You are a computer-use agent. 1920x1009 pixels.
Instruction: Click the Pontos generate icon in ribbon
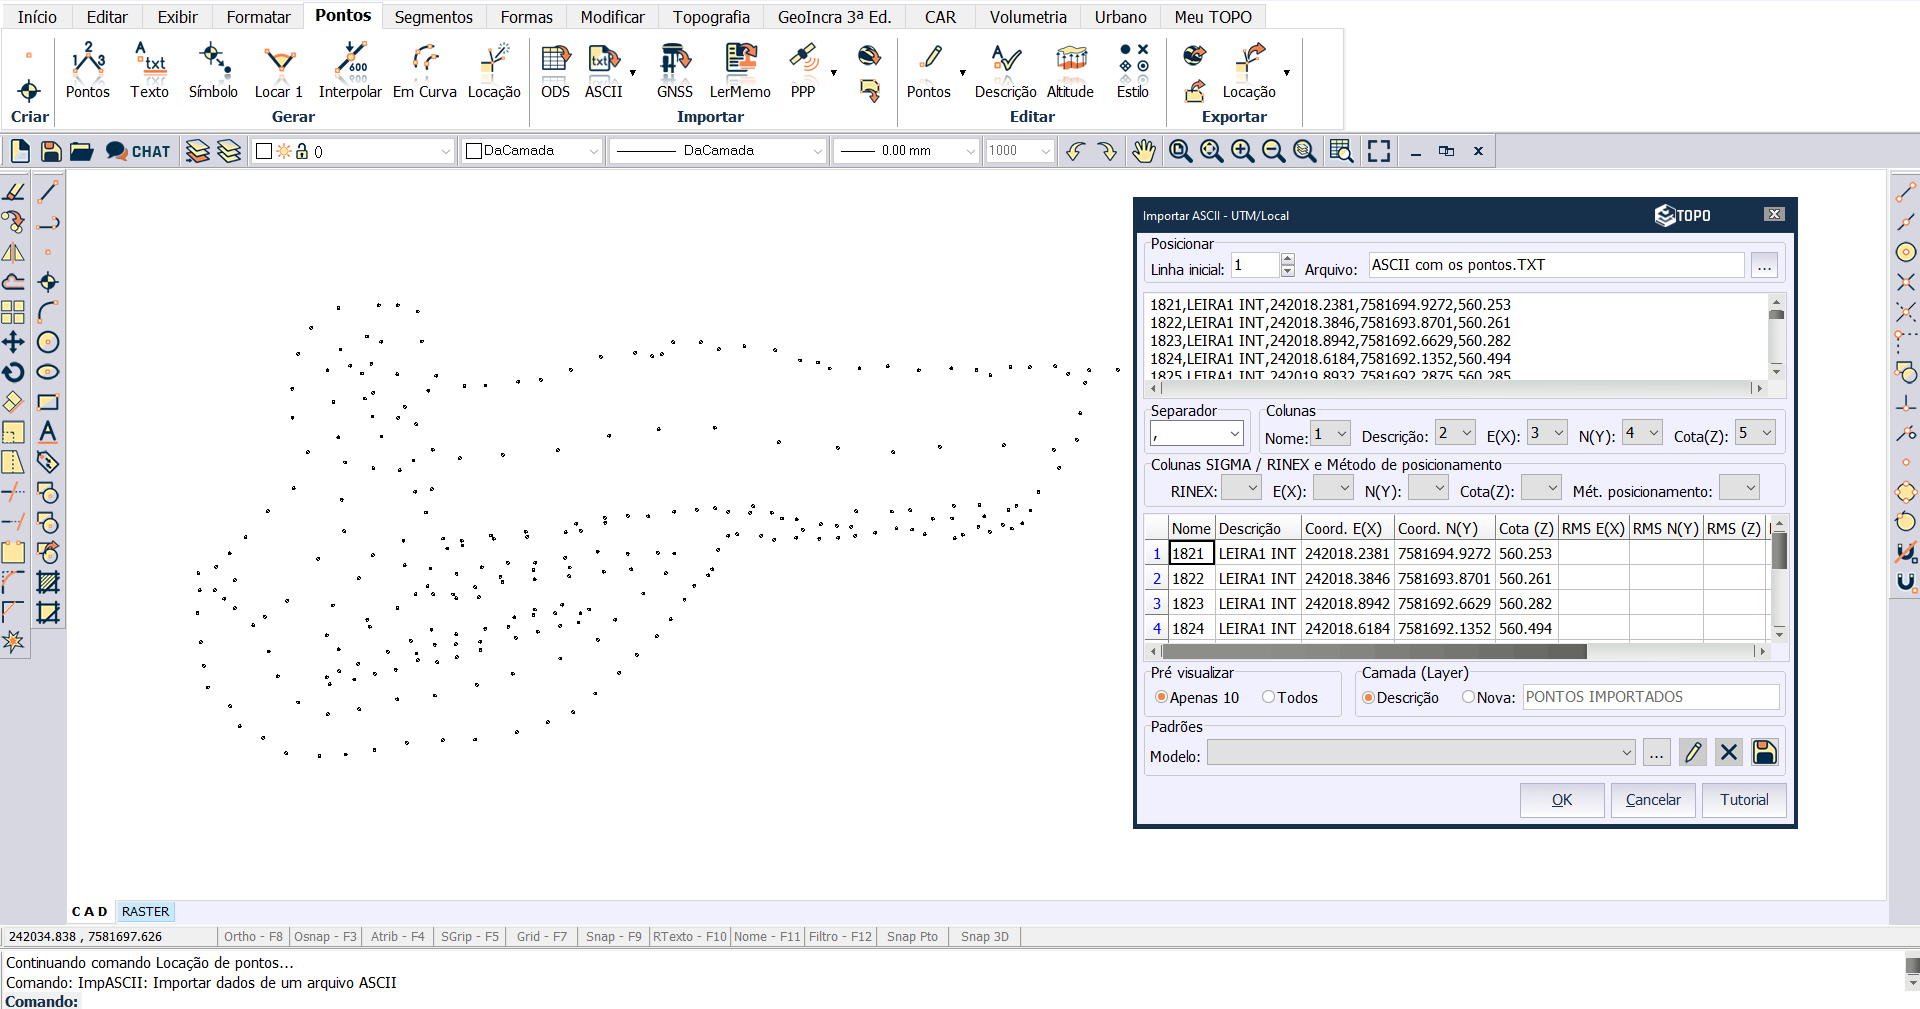88,71
